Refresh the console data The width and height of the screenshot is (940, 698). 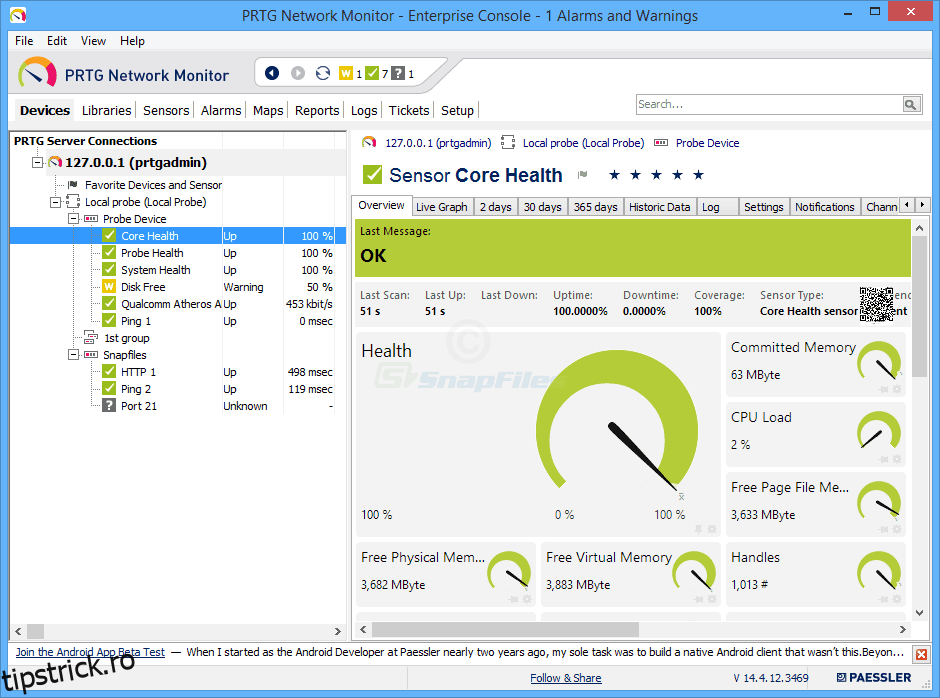323,73
